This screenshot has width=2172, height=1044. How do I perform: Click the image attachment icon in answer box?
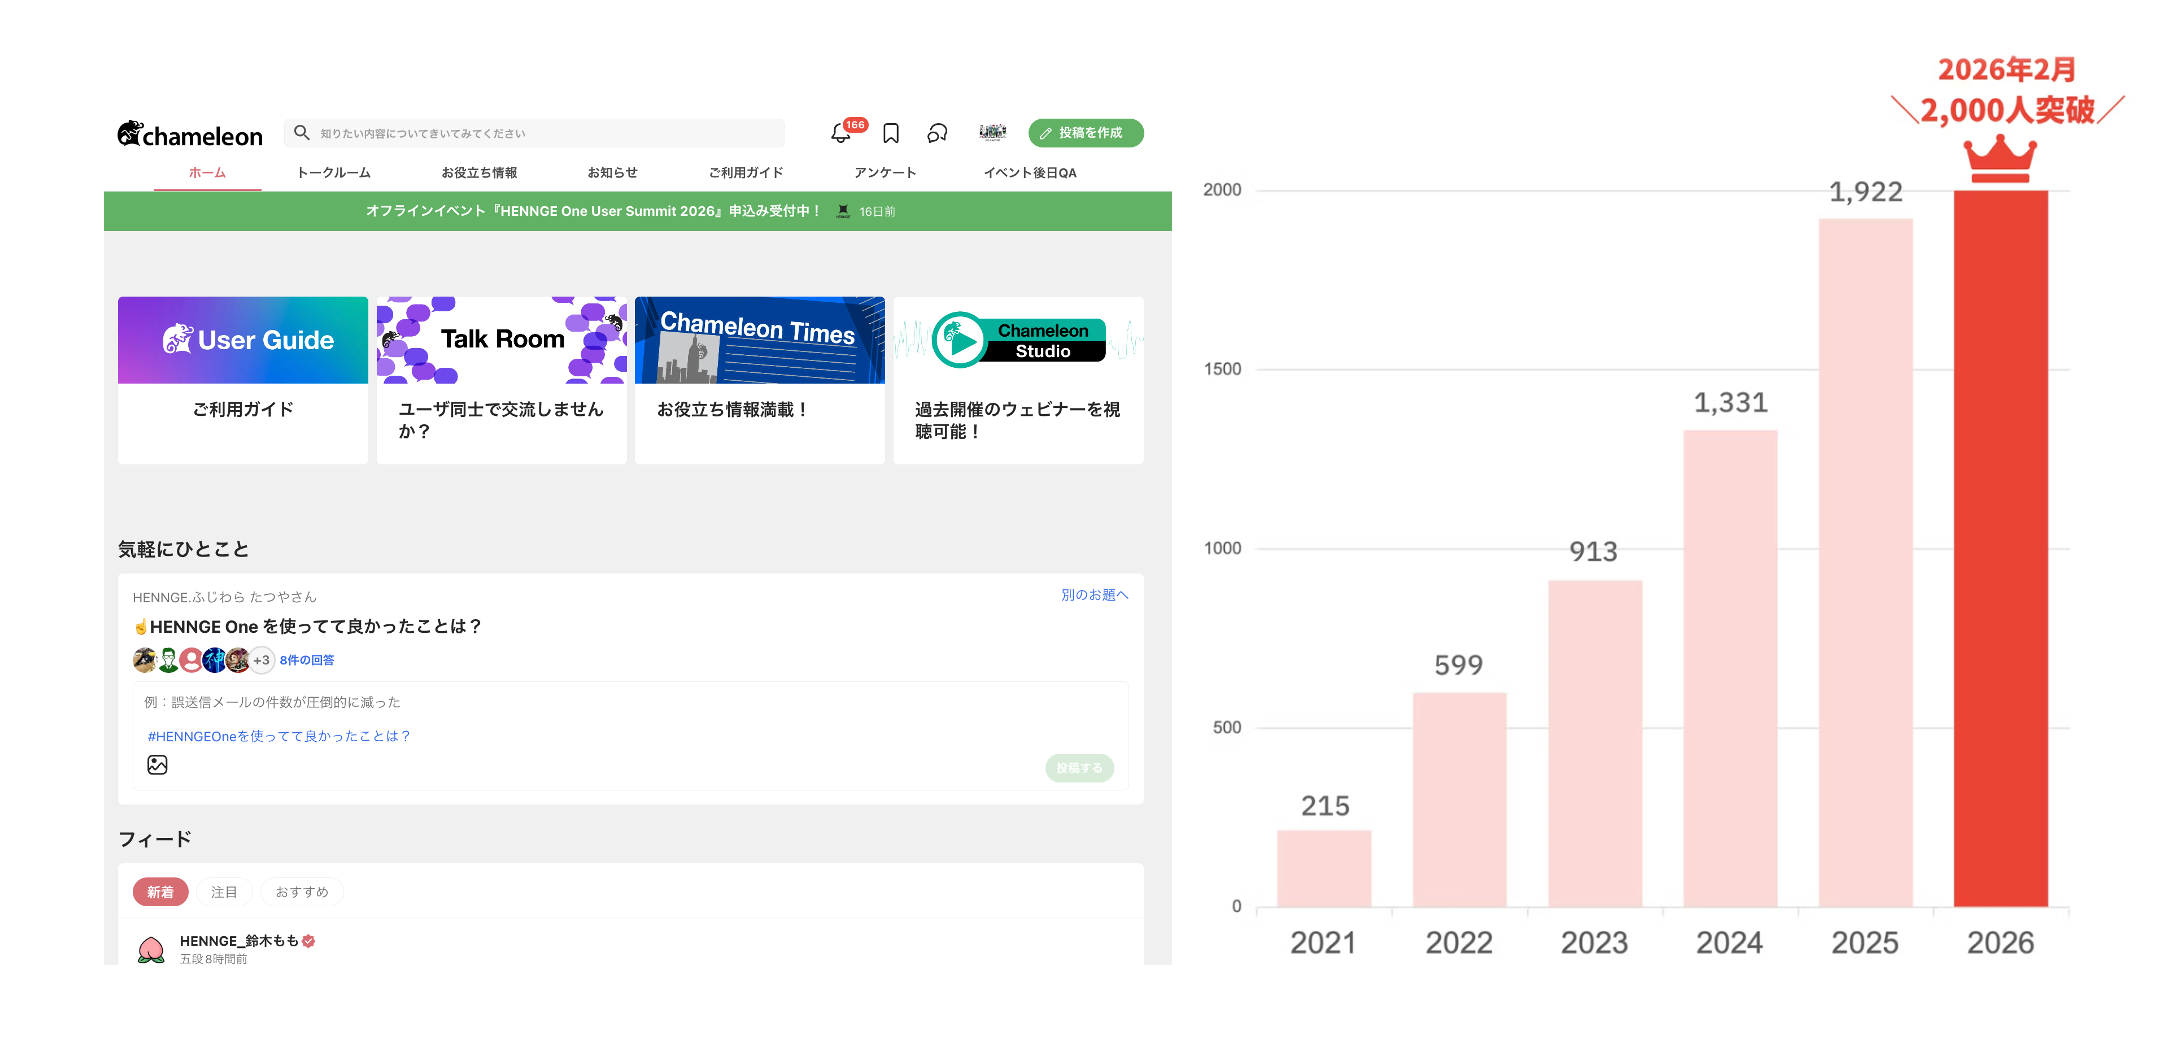157,765
